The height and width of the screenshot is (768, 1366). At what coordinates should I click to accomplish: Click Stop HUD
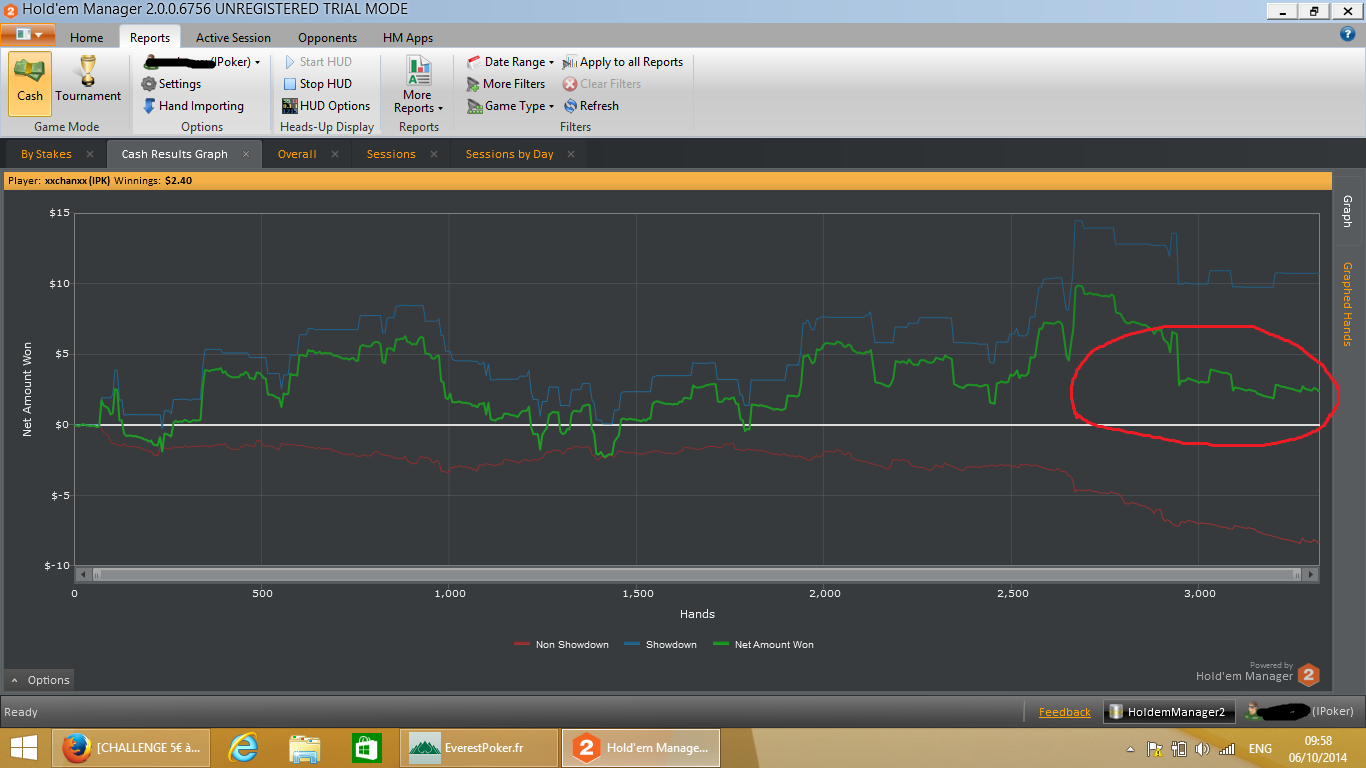(317, 84)
